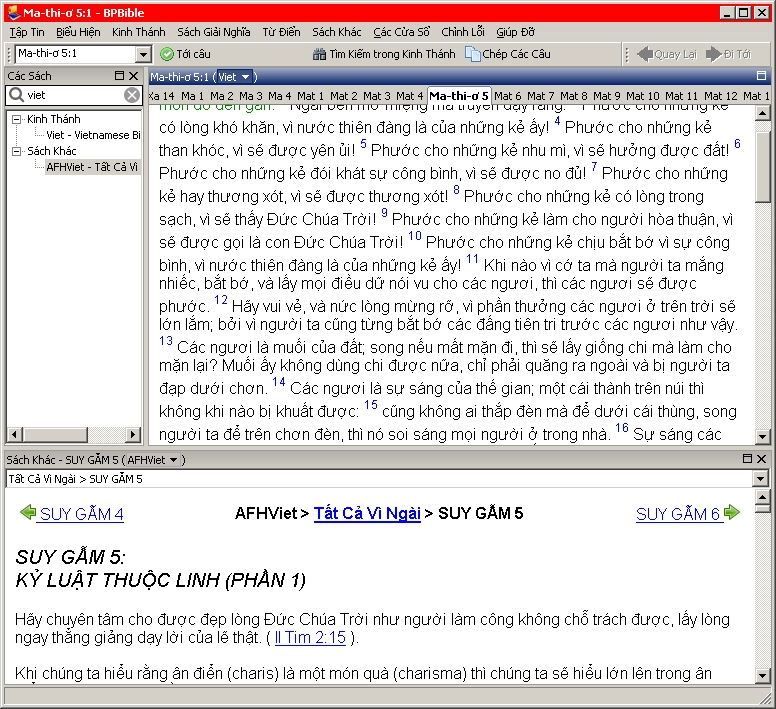Image resolution: width=776 pixels, height=709 pixels.
Task: Click green left arrow beside SUY GẪM 4
Action: coord(28,512)
